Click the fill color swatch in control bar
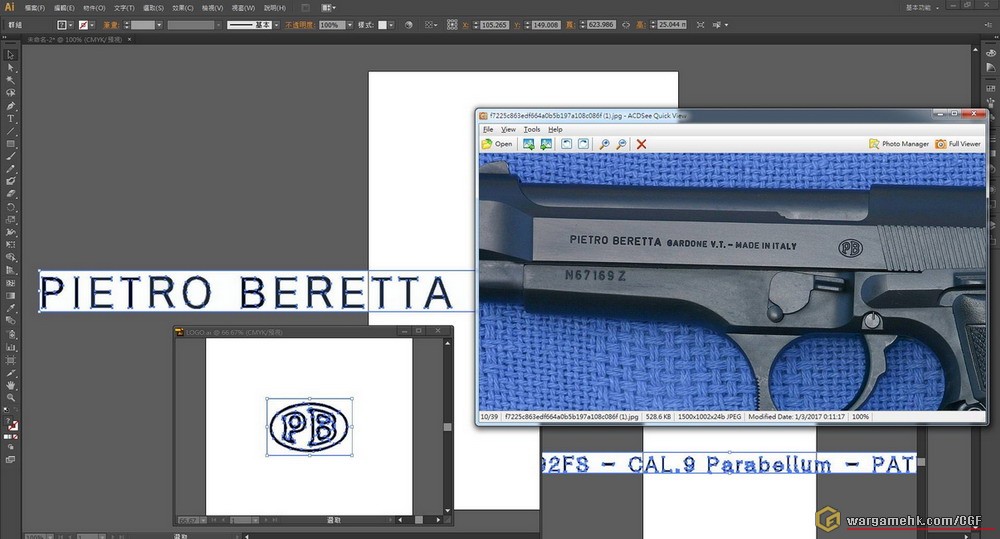Image resolution: width=1000 pixels, height=539 pixels. 62,24
